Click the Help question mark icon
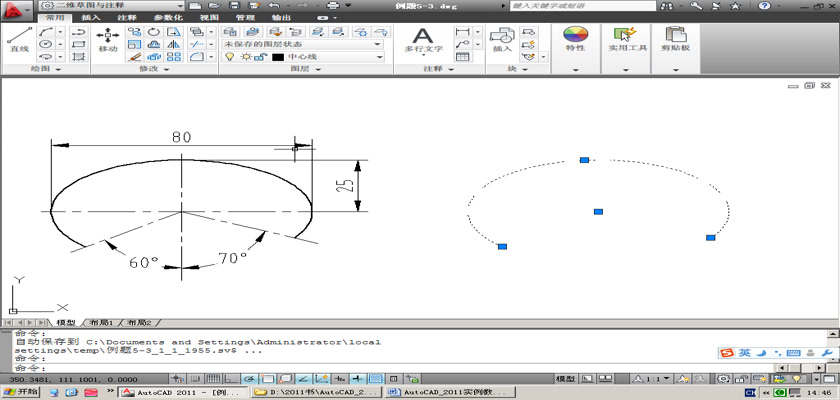 (764, 6)
